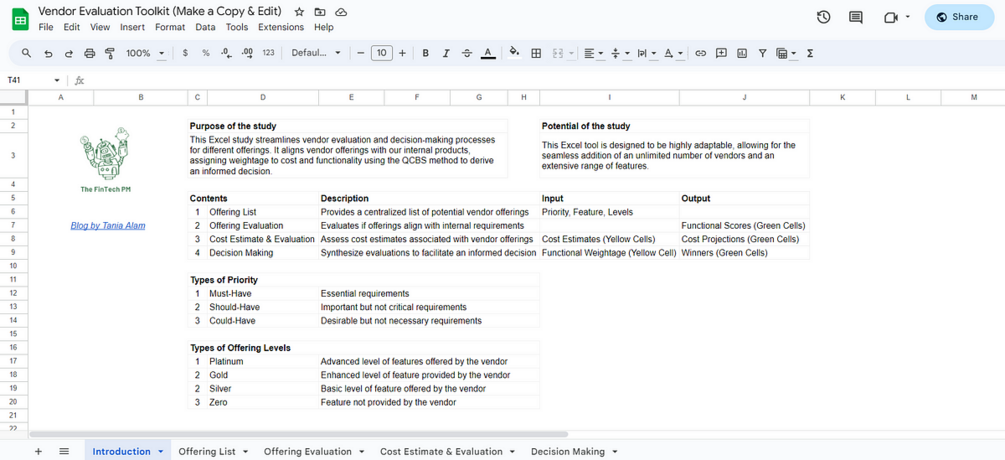The width and height of the screenshot is (1005, 460).
Task: Increase the font size
Action: pos(403,53)
